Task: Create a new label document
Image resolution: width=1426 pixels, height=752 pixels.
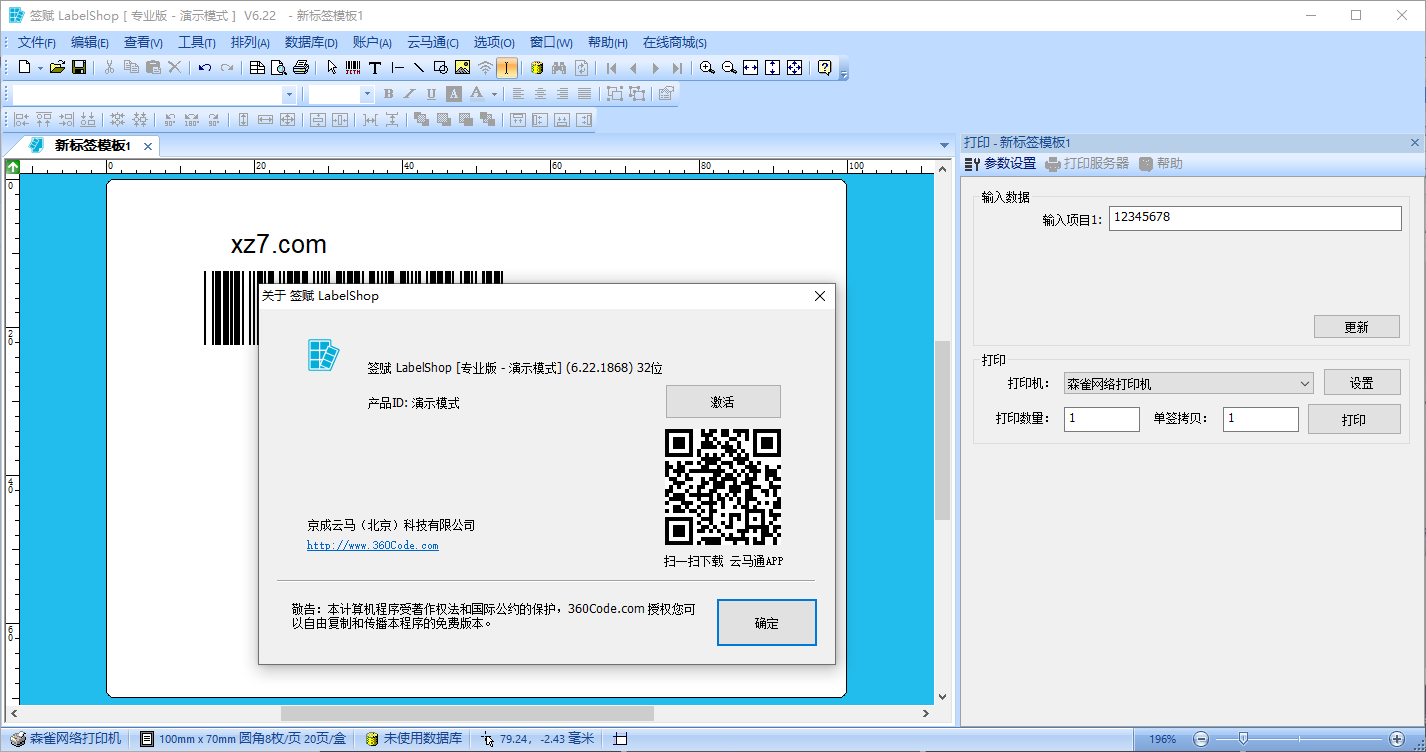Action: [x=25, y=68]
